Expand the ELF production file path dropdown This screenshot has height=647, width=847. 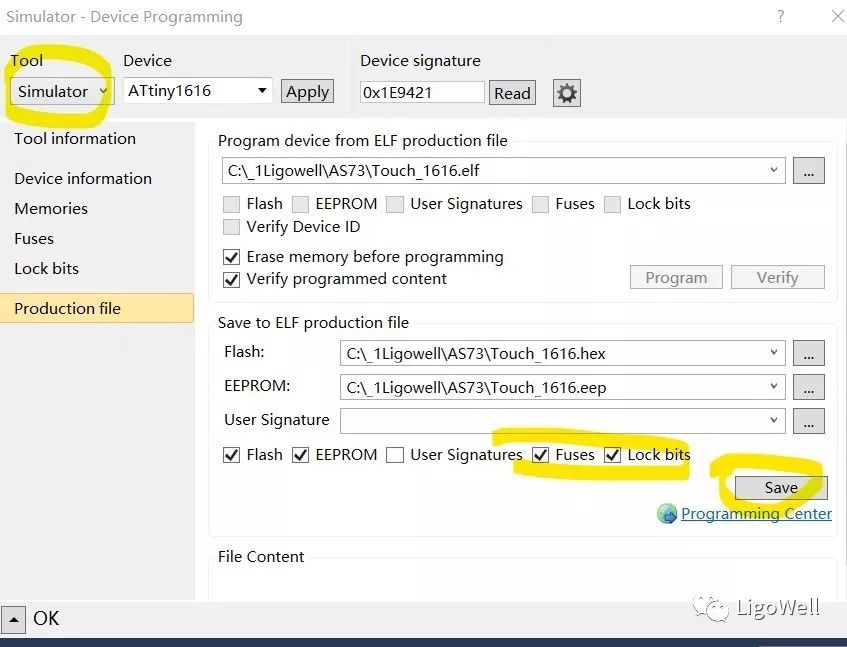(x=774, y=170)
